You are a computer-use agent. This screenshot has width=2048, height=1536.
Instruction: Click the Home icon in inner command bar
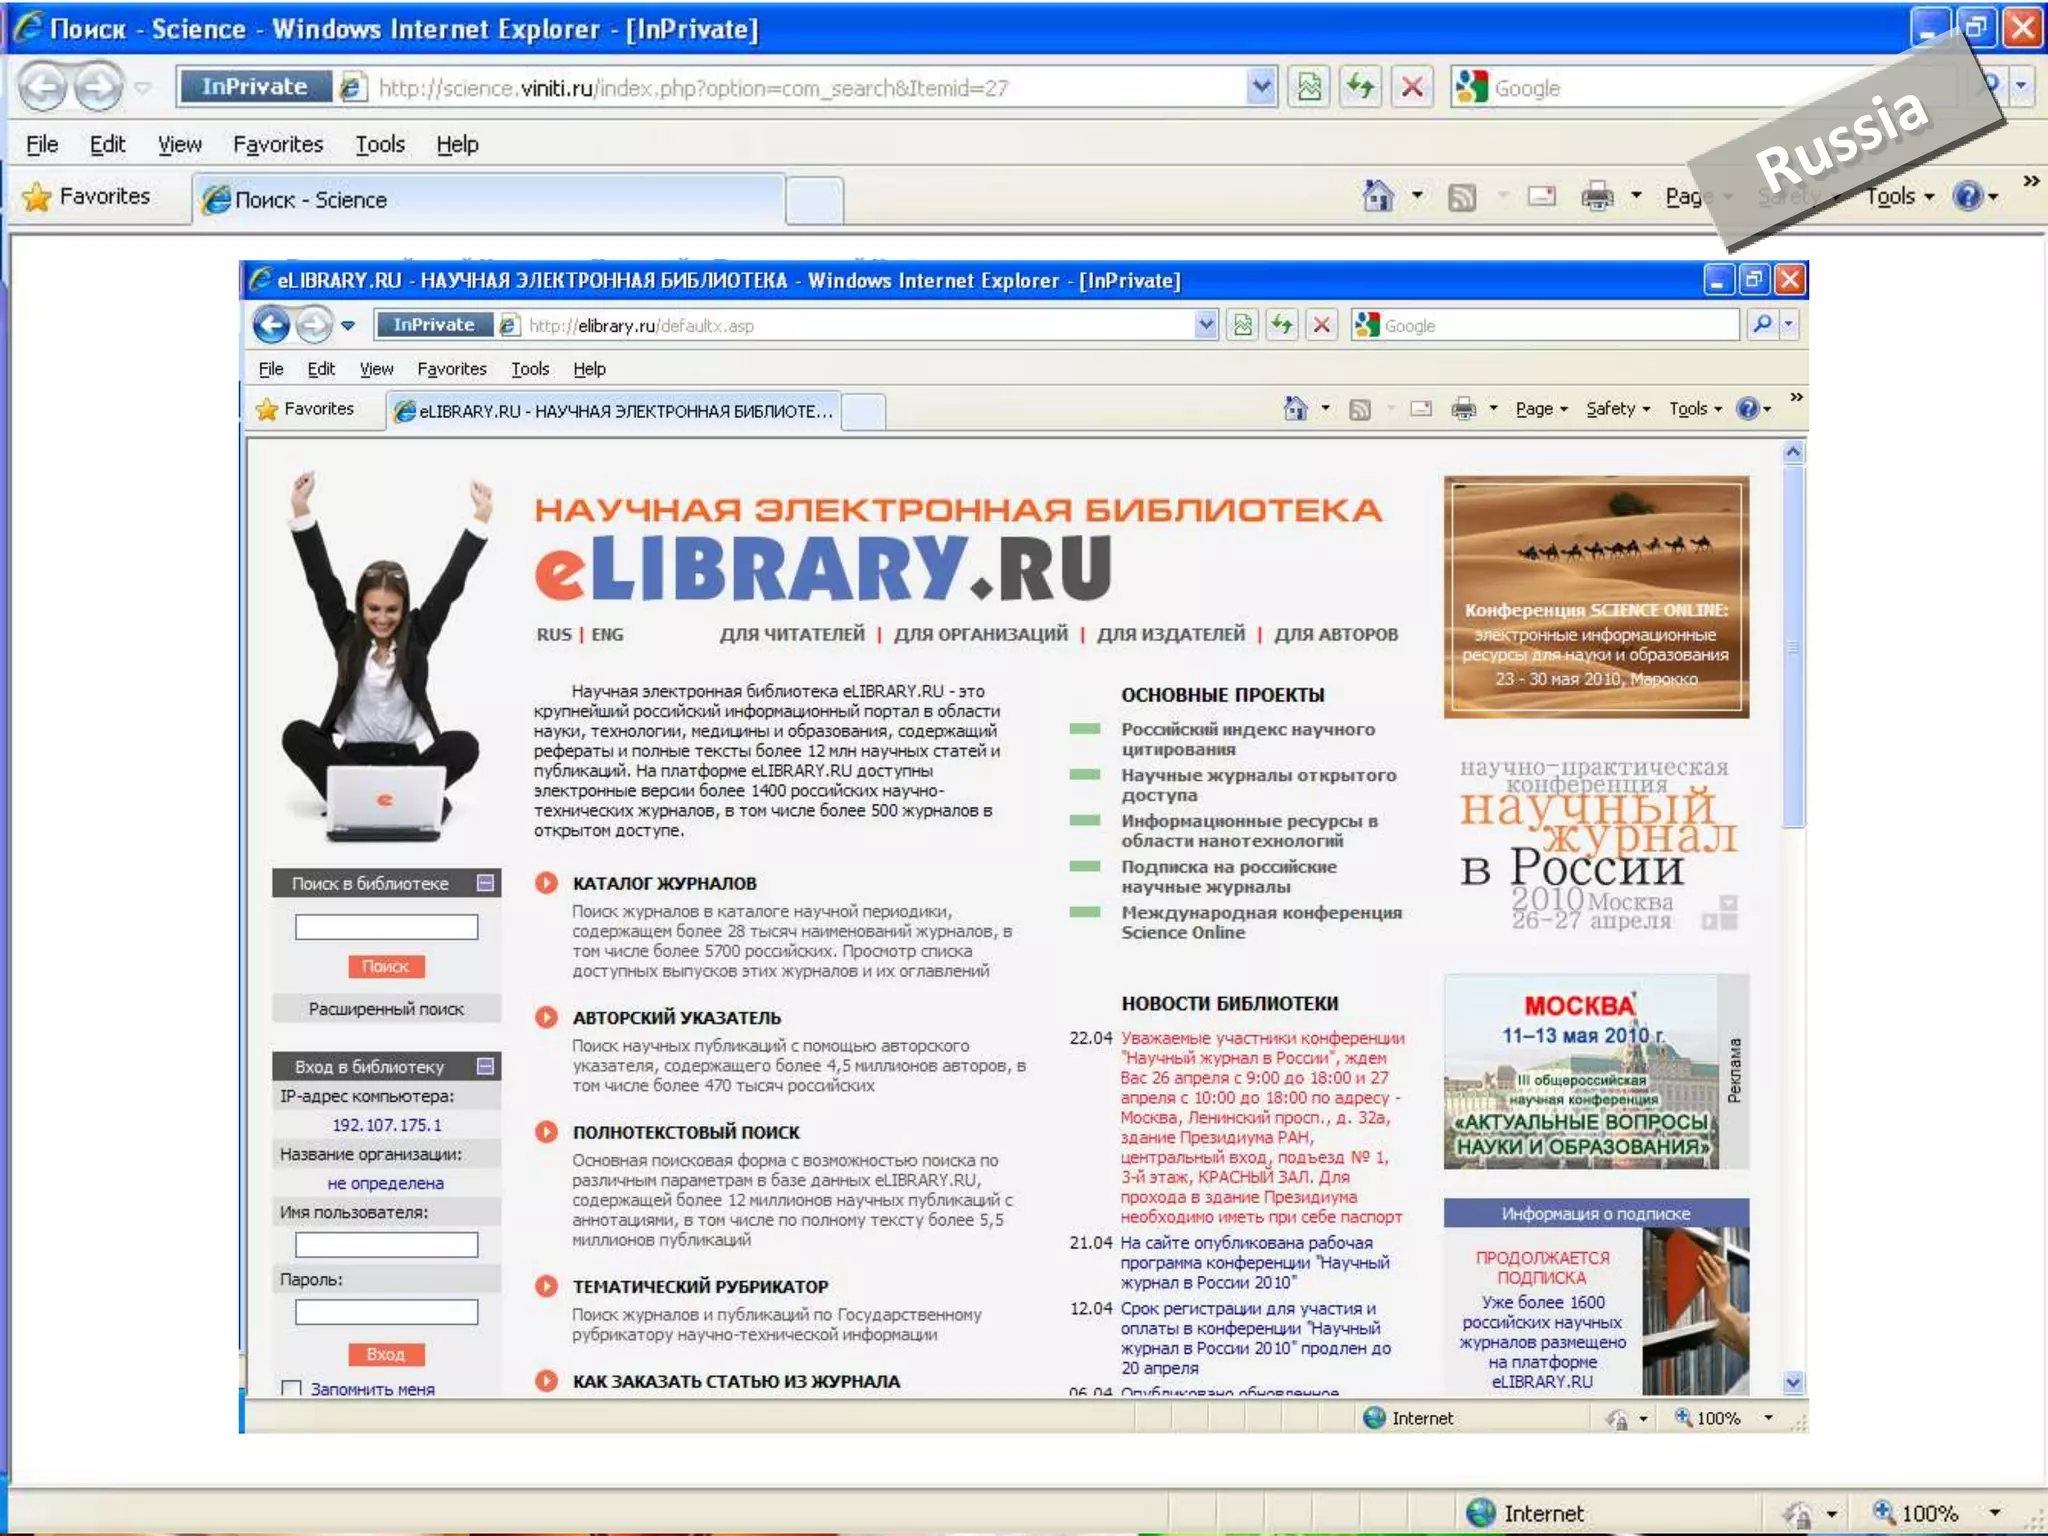coord(1295,408)
